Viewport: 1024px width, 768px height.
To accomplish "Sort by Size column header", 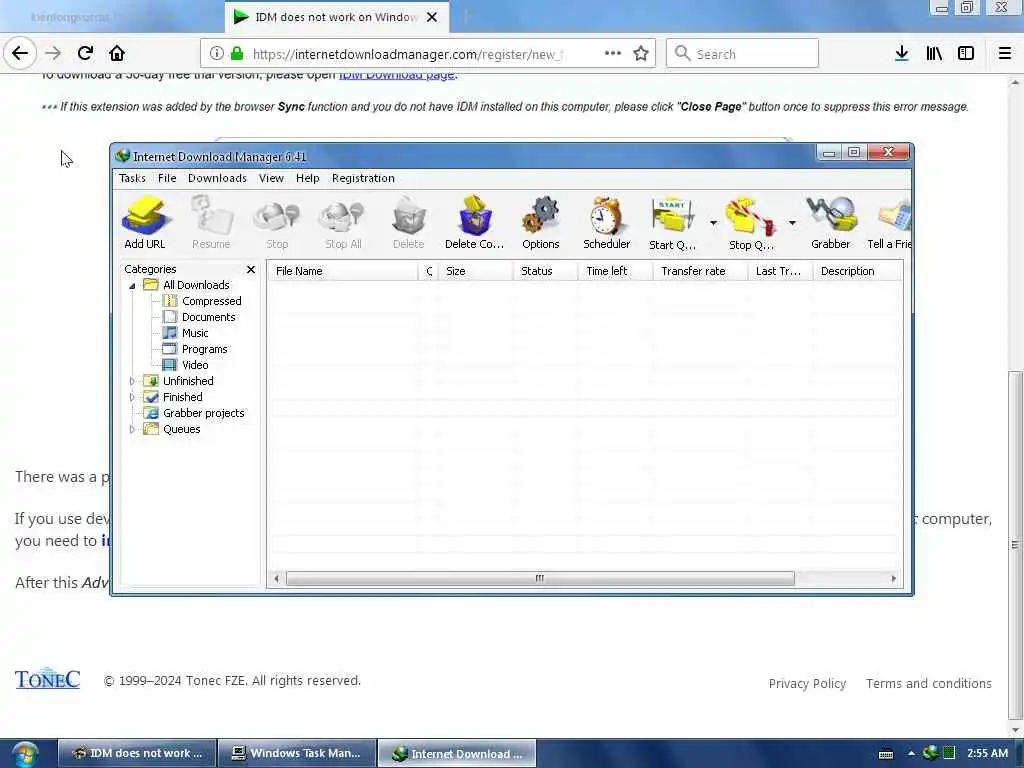I will (475, 271).
